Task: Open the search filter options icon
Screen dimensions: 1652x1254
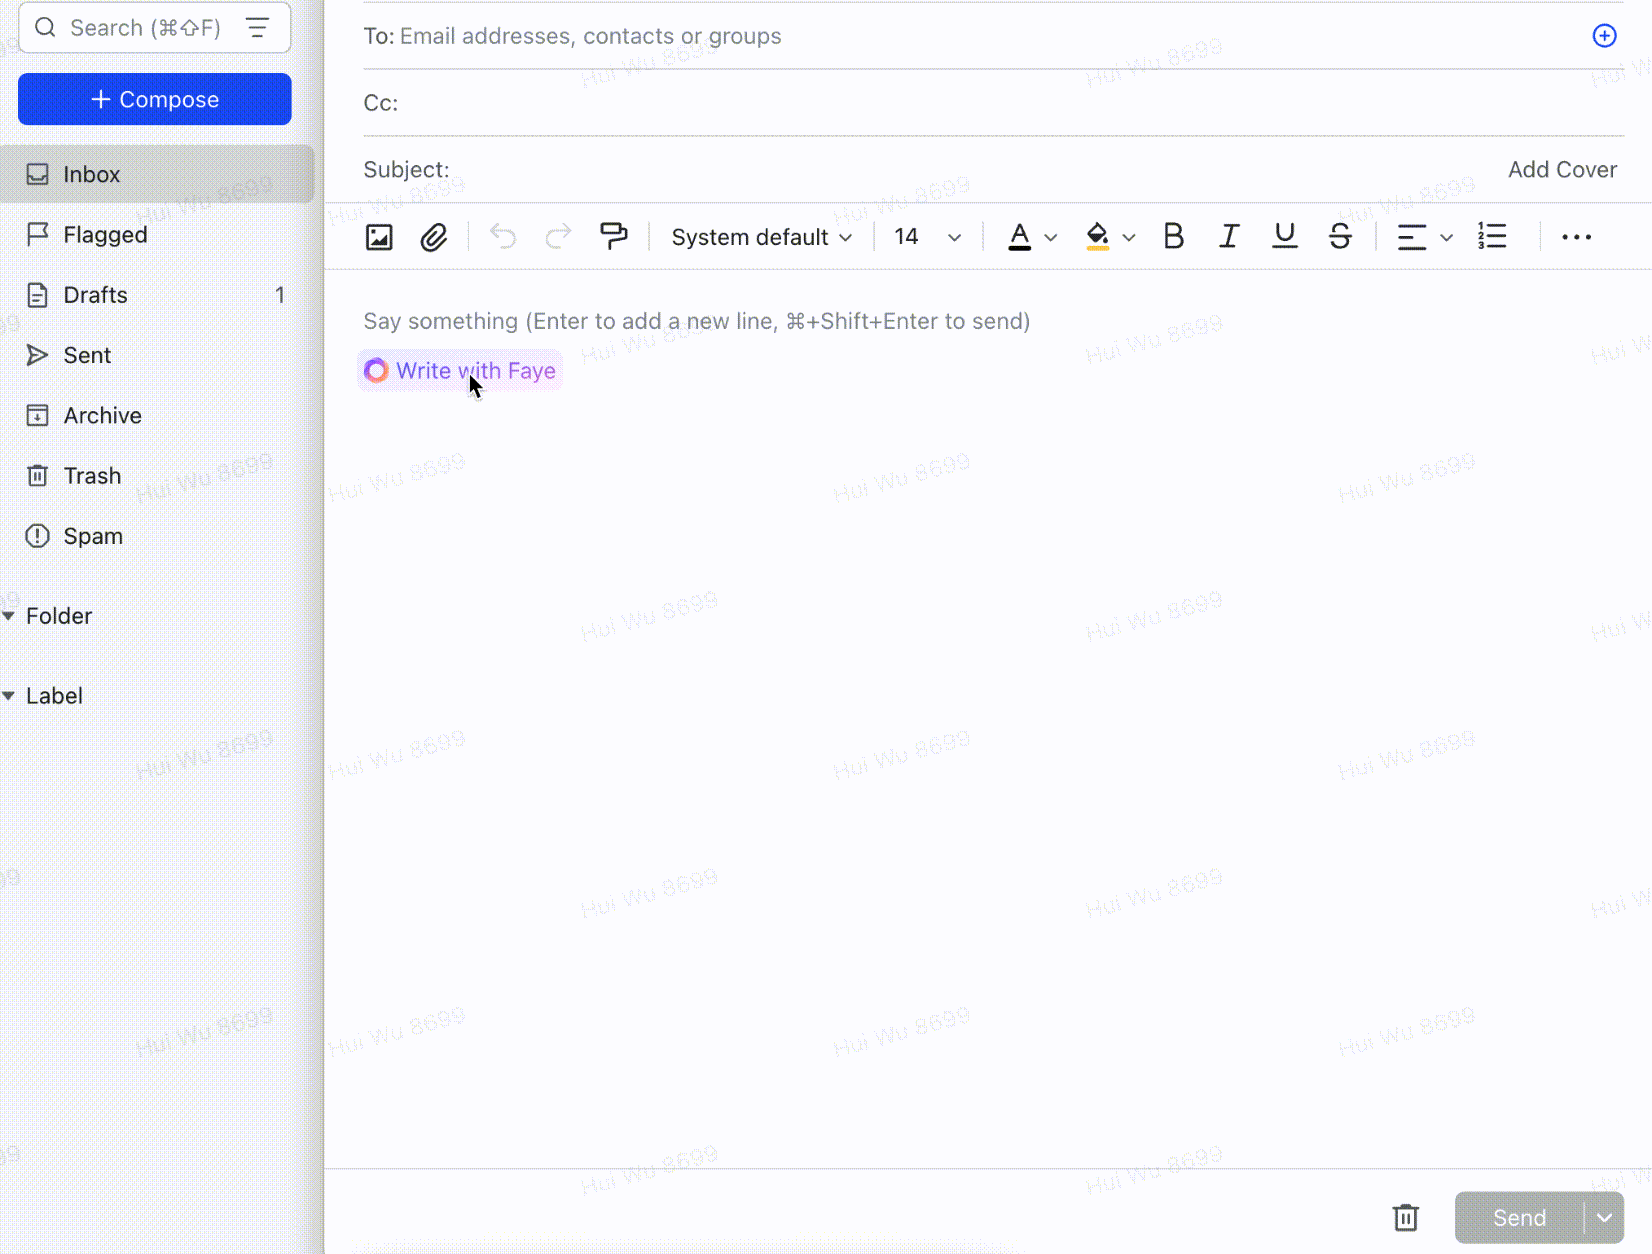Action: point(258,28)
